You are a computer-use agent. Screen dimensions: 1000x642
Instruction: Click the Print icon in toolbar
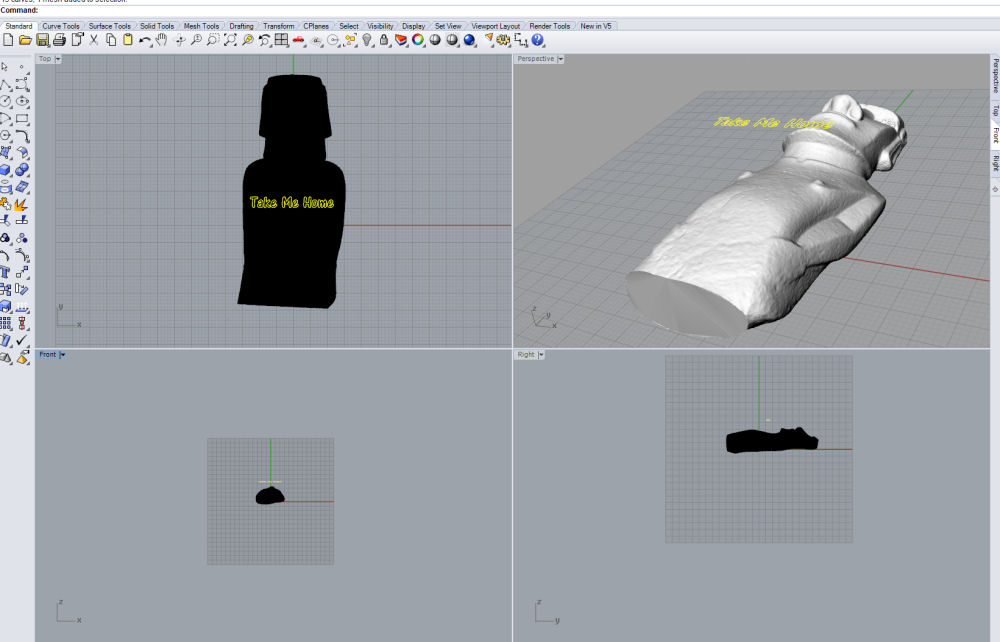coord(59,40)
